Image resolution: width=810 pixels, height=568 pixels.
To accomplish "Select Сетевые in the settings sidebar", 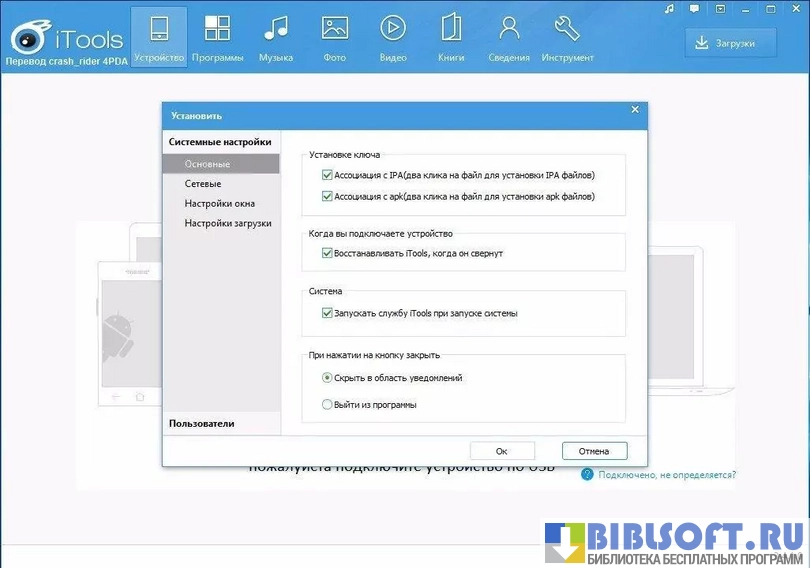I will [x=203, y=184].
